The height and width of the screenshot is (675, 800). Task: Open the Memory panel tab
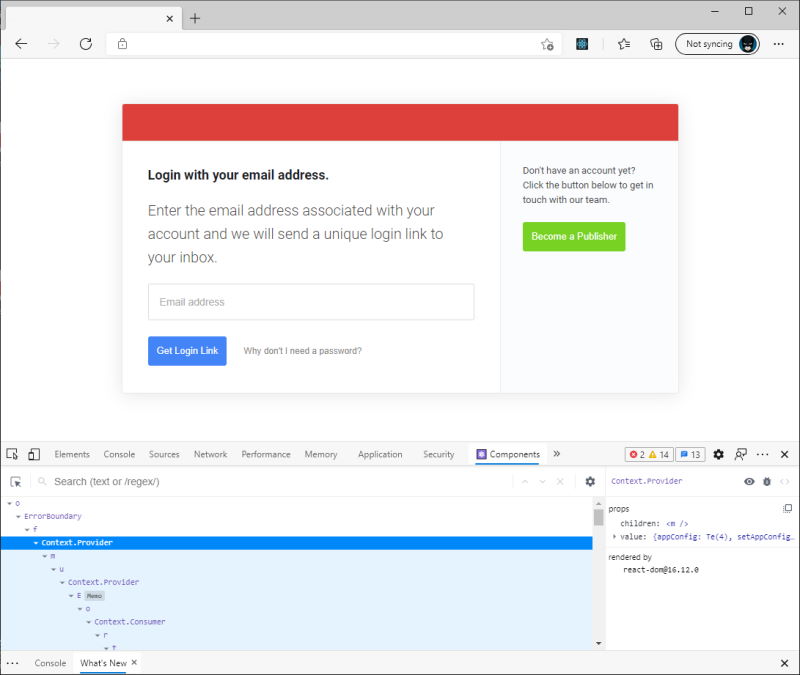tap(321, 454)
